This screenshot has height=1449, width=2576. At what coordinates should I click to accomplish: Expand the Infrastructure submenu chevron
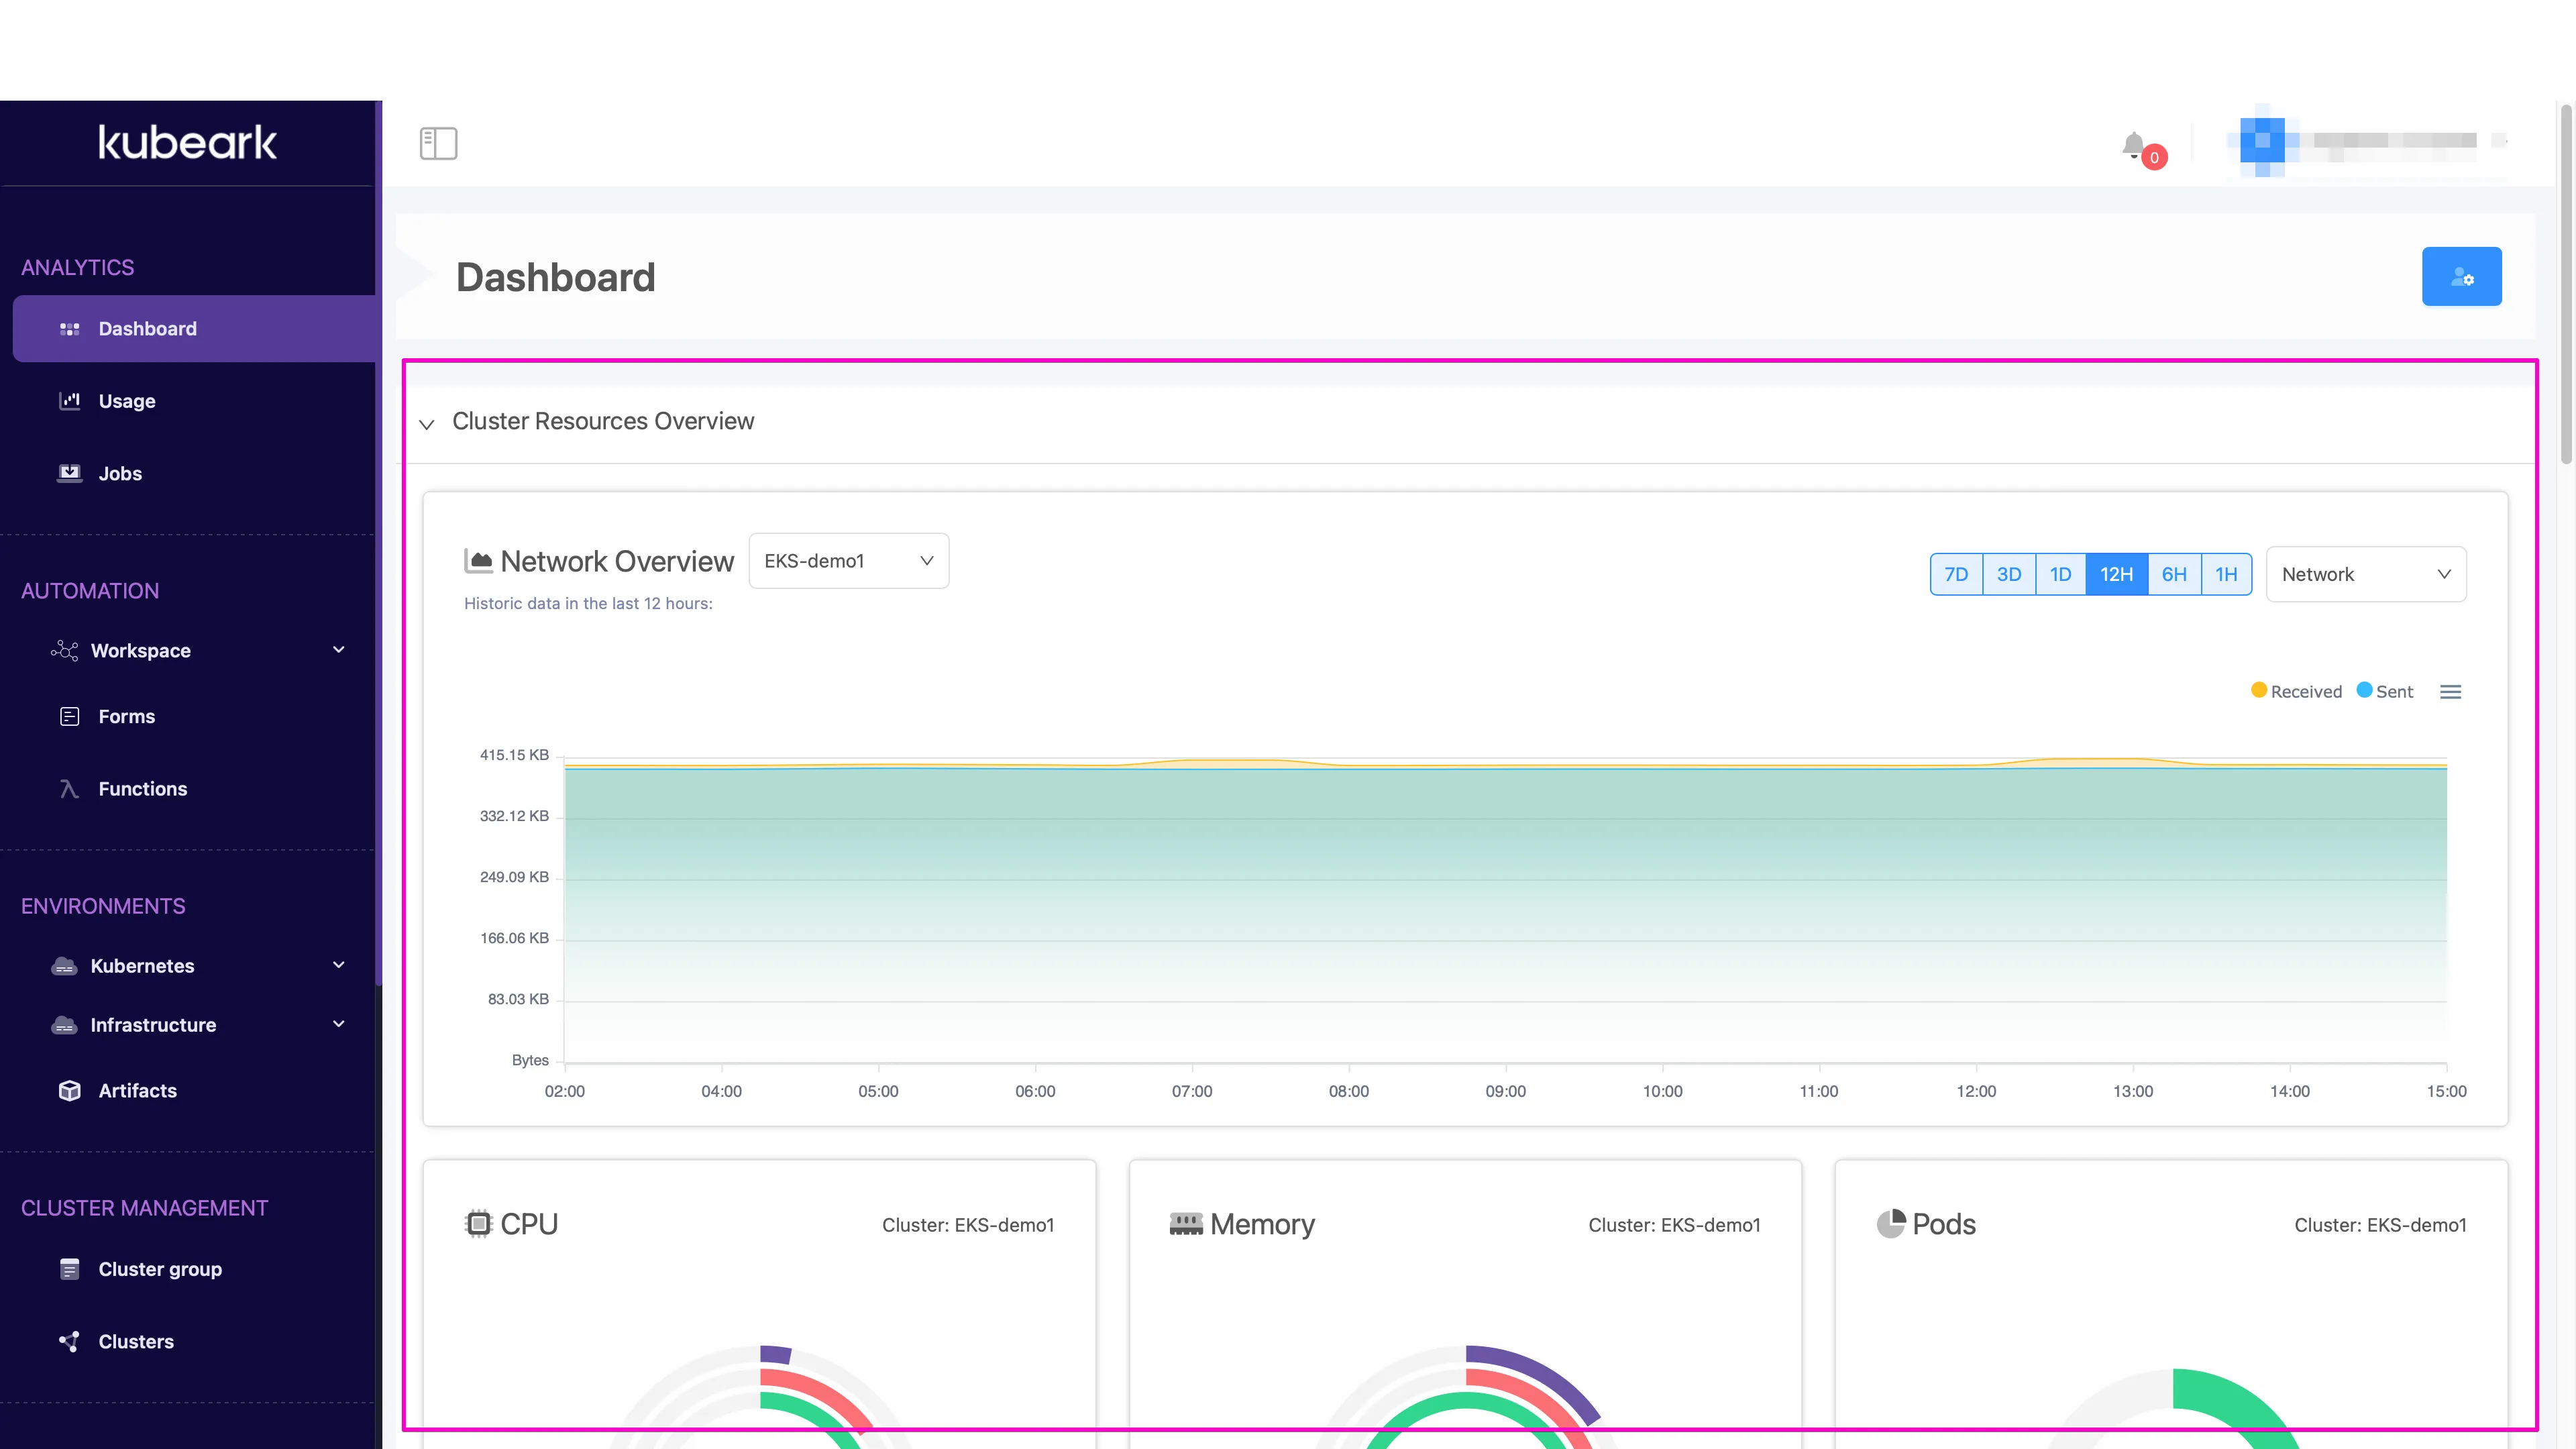[339, 1024]
